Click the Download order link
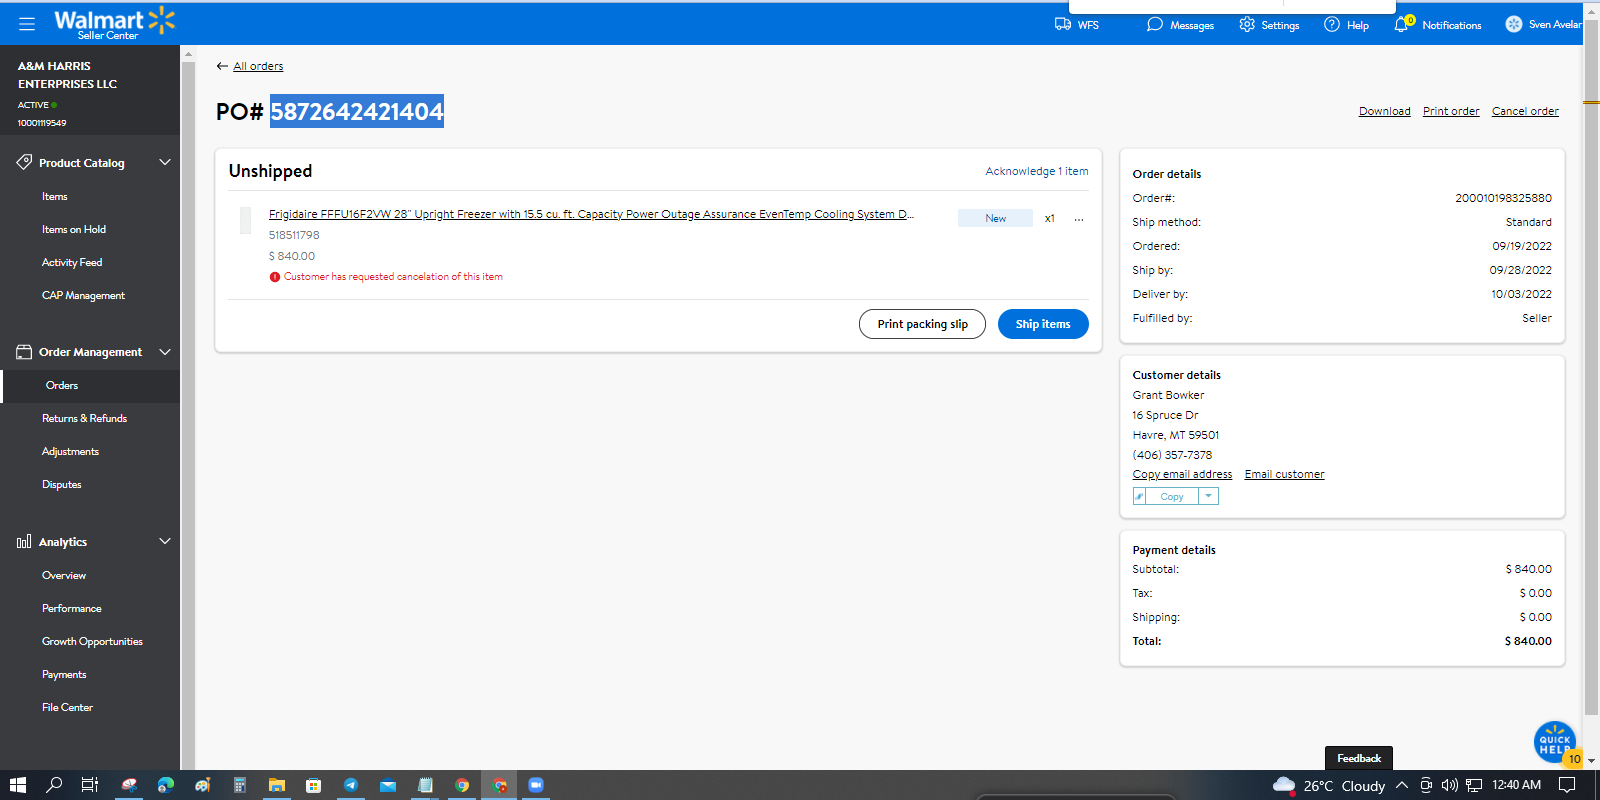 [x=1385, y=111]
